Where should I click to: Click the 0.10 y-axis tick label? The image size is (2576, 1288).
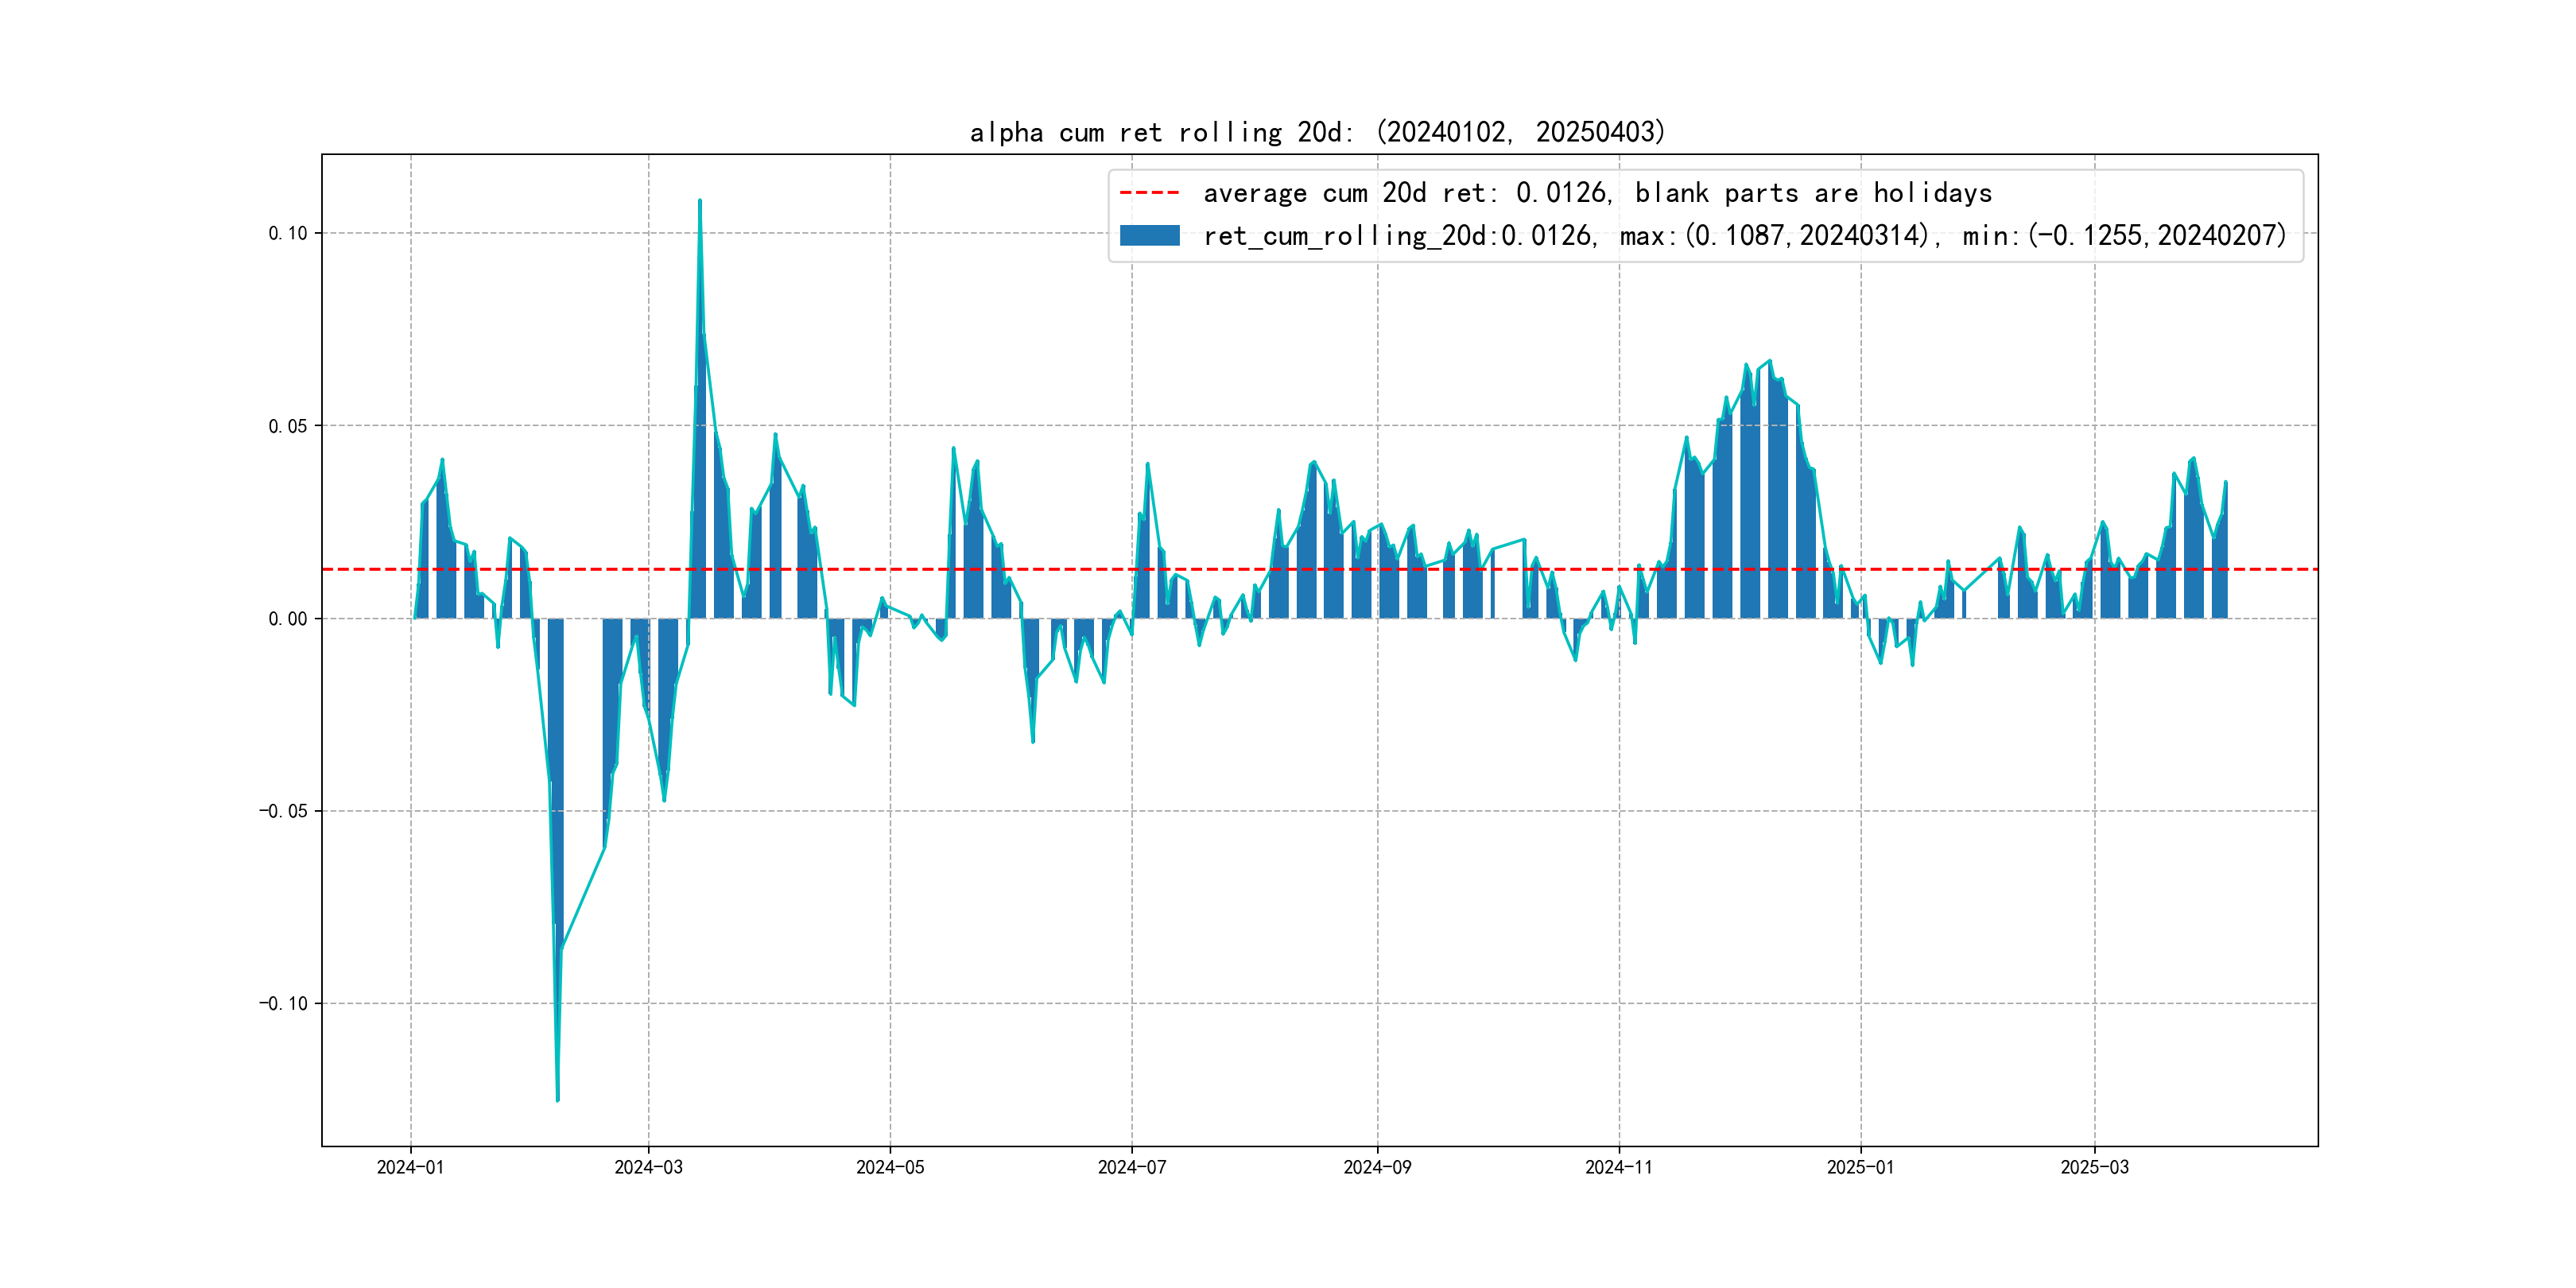coord(288,234)
